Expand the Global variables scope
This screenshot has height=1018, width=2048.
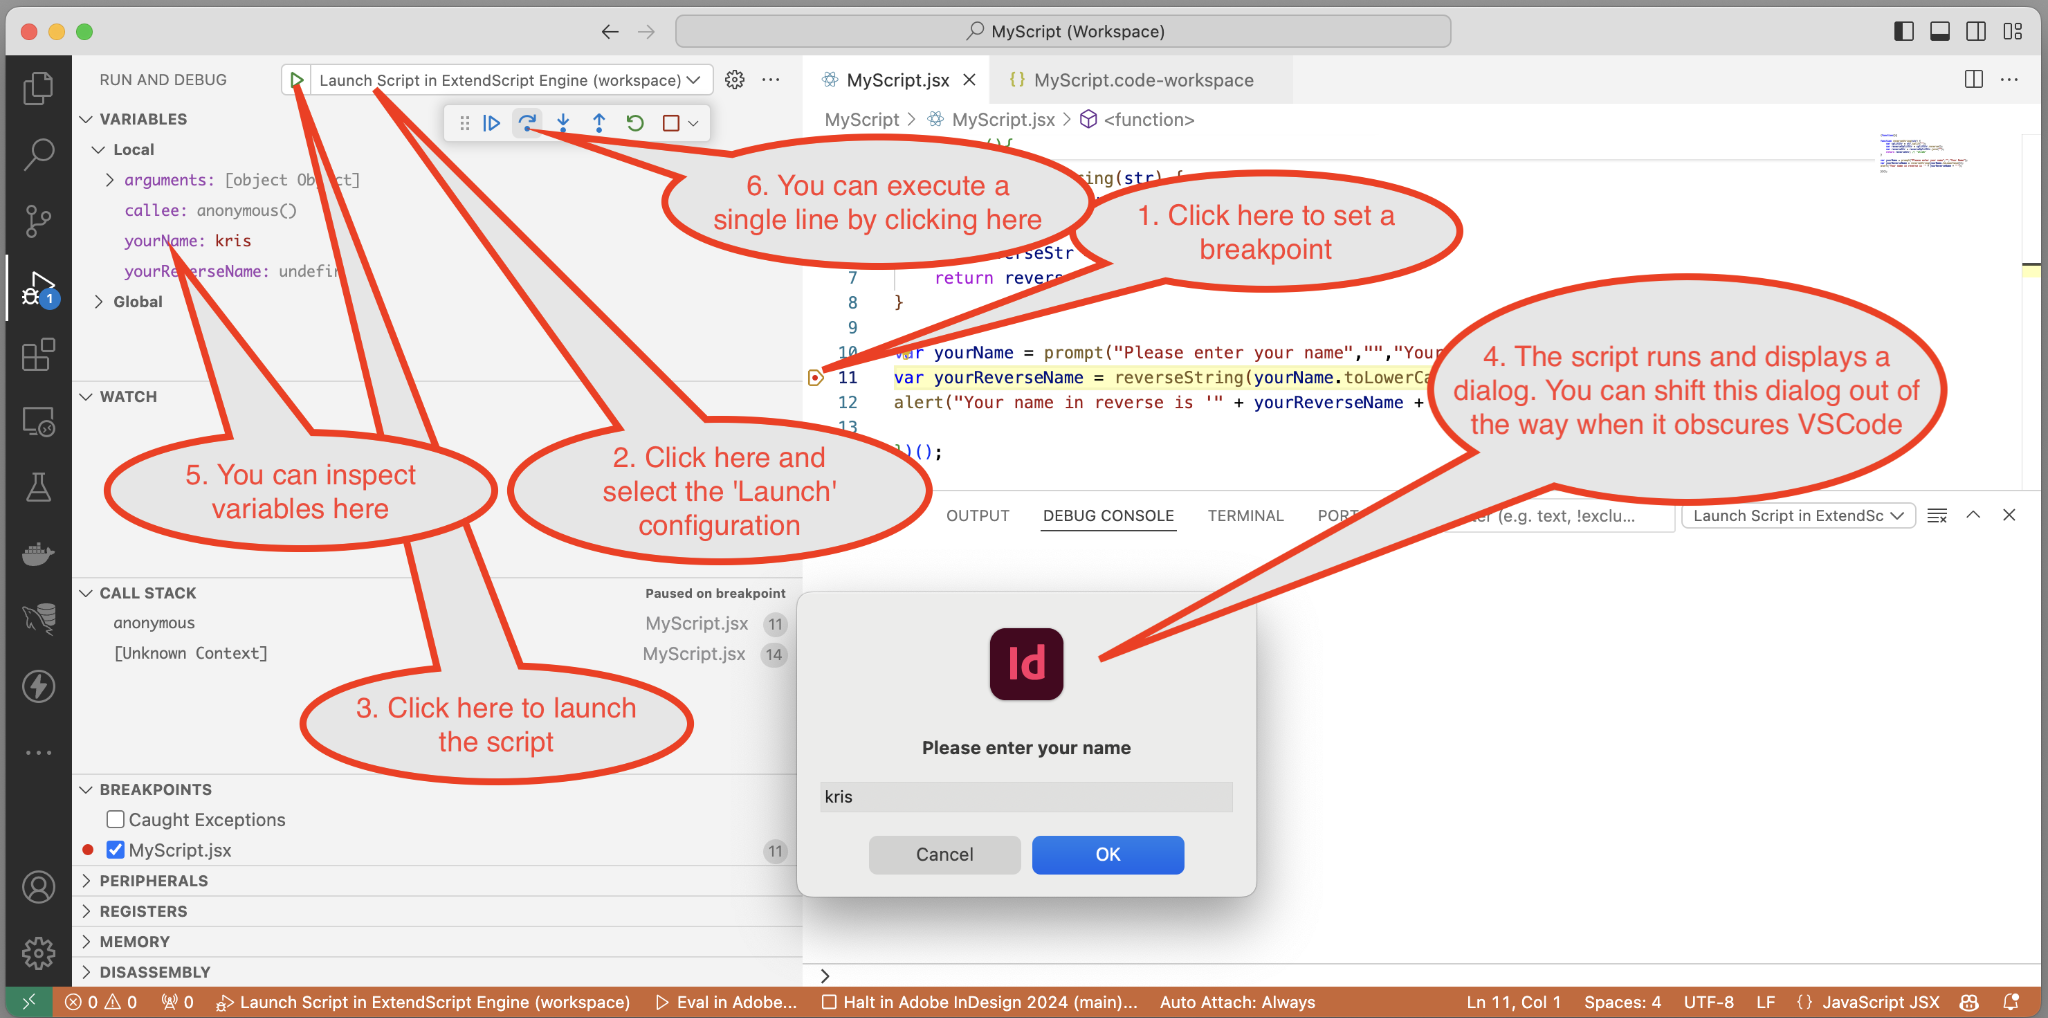click(x=99, y=302)
